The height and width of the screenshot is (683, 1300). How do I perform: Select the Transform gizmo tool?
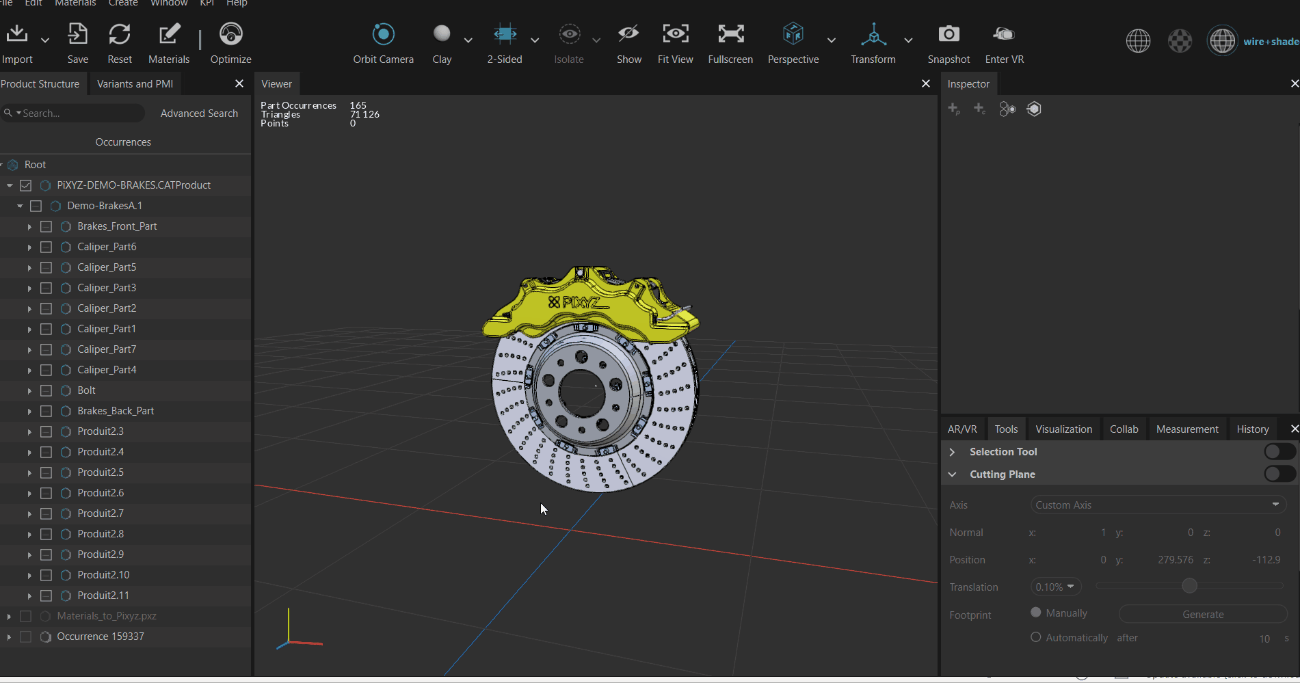(x=874, y=34)
